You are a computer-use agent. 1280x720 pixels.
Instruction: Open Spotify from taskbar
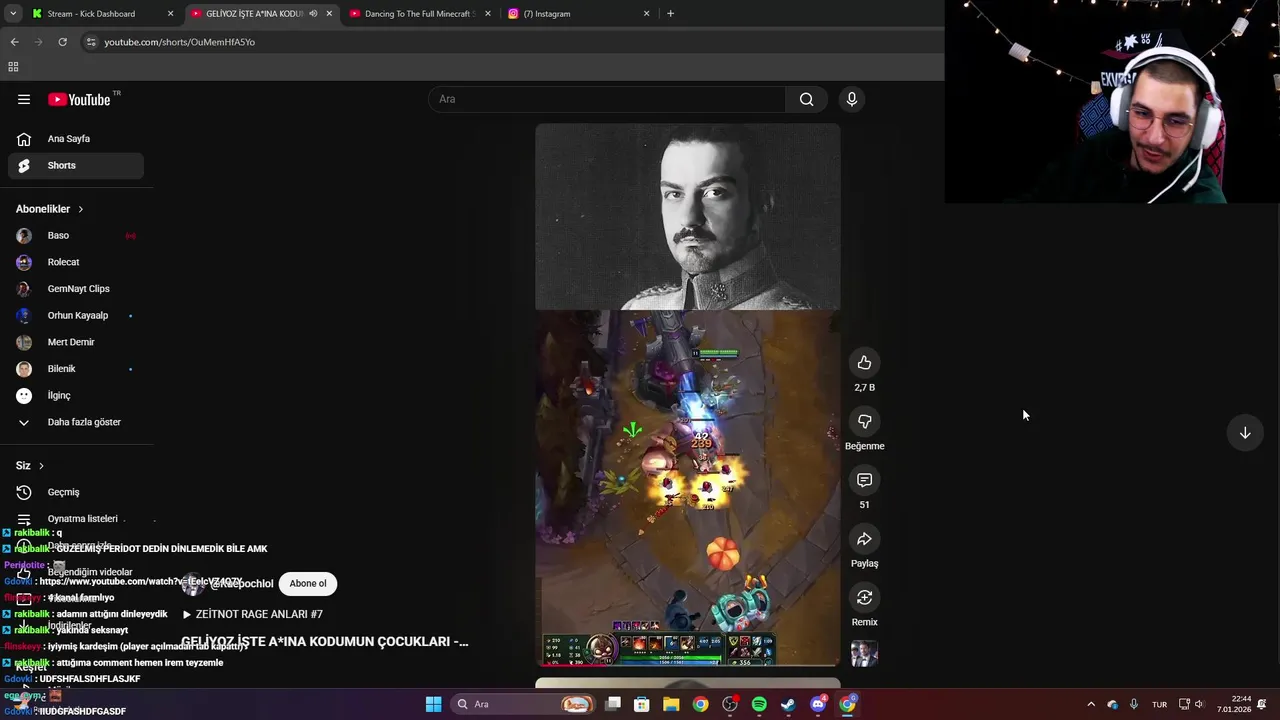[x=759, y=704]
